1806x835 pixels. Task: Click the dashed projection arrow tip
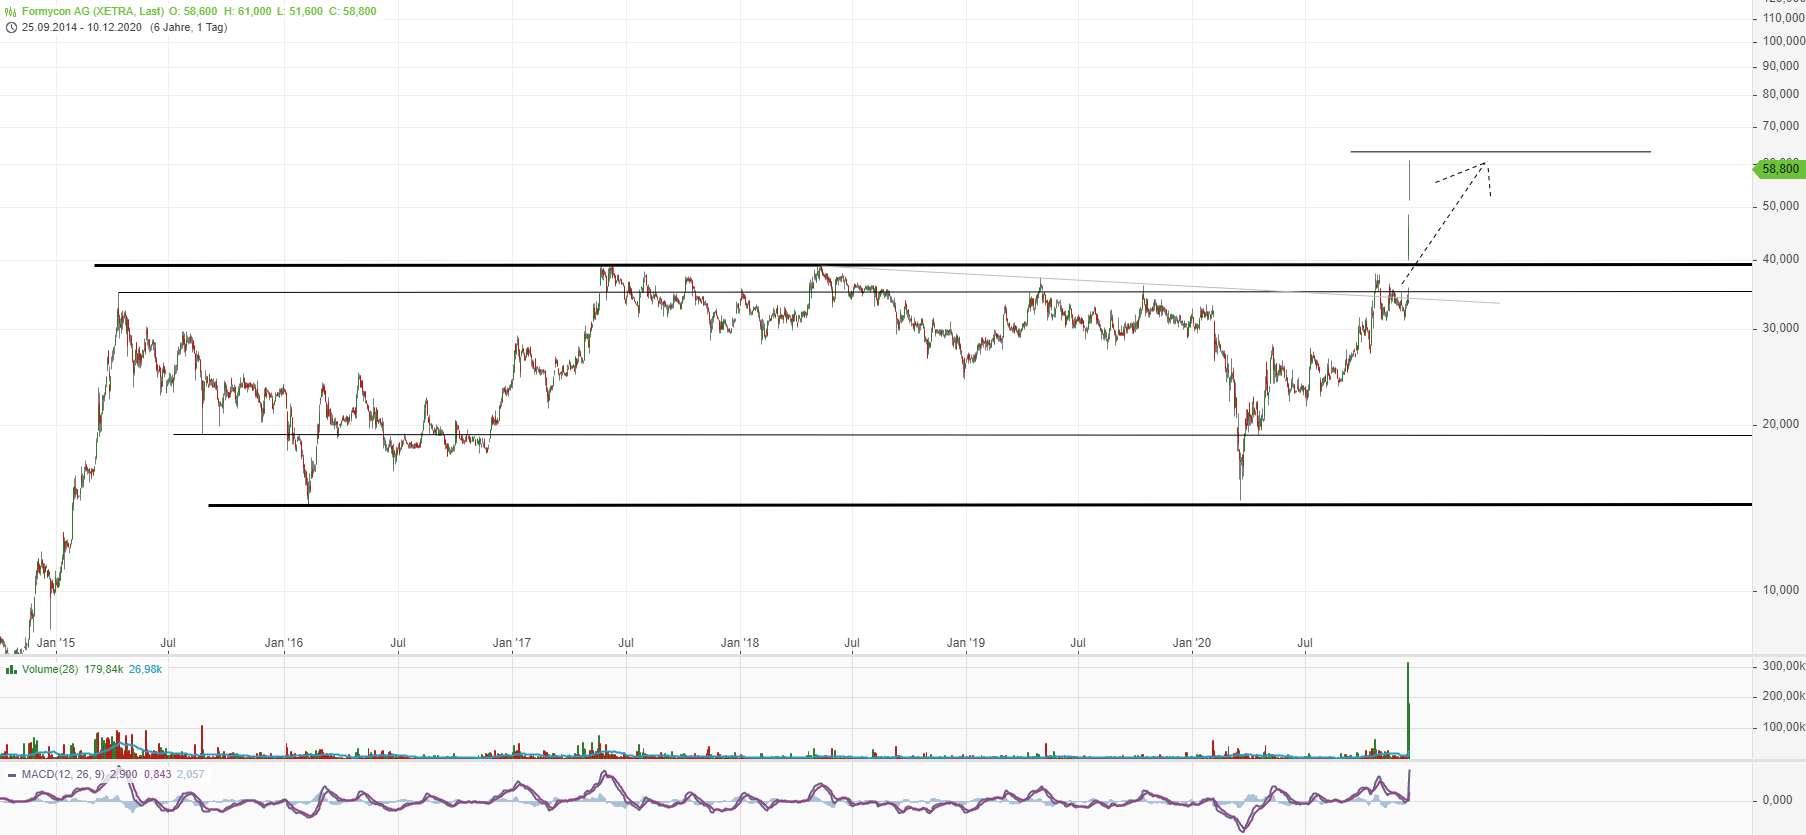tap(1485, 163)
